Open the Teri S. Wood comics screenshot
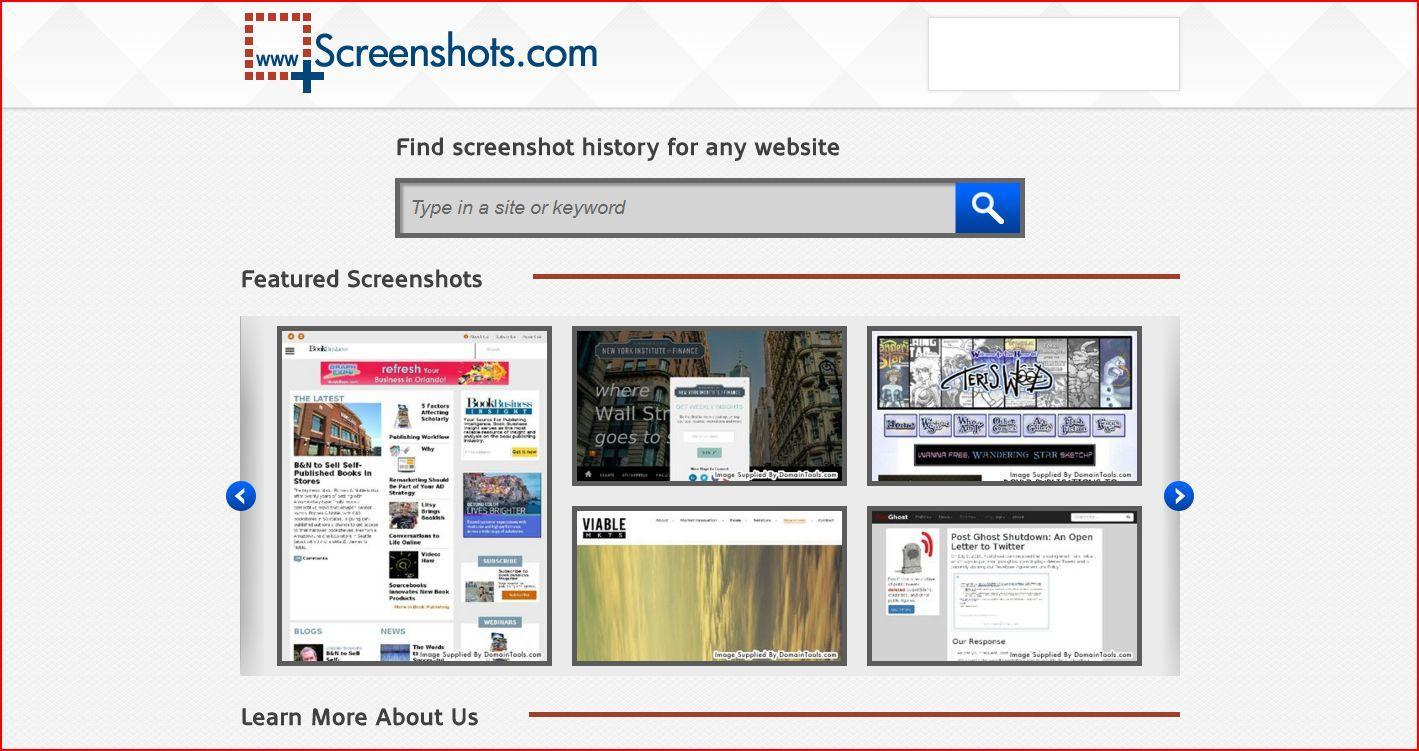Image resolution: width=1419 pixels, height=751 pixels. [1003, 405]
